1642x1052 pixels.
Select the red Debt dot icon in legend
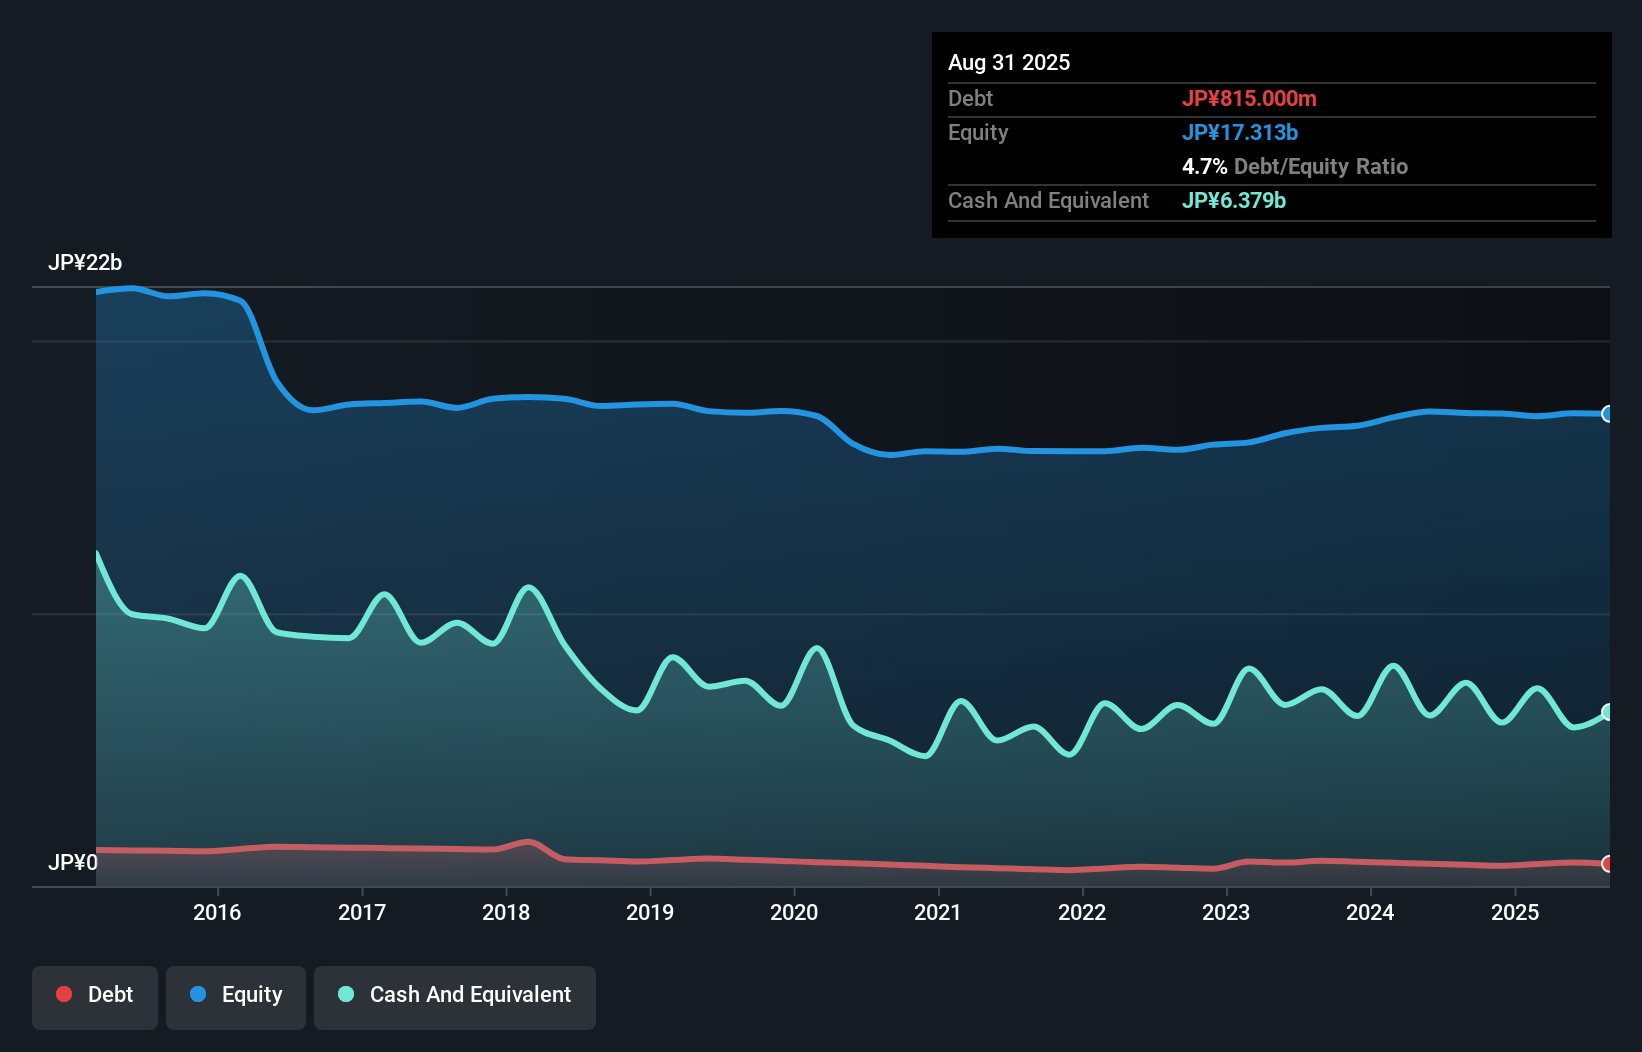point(64,995)
